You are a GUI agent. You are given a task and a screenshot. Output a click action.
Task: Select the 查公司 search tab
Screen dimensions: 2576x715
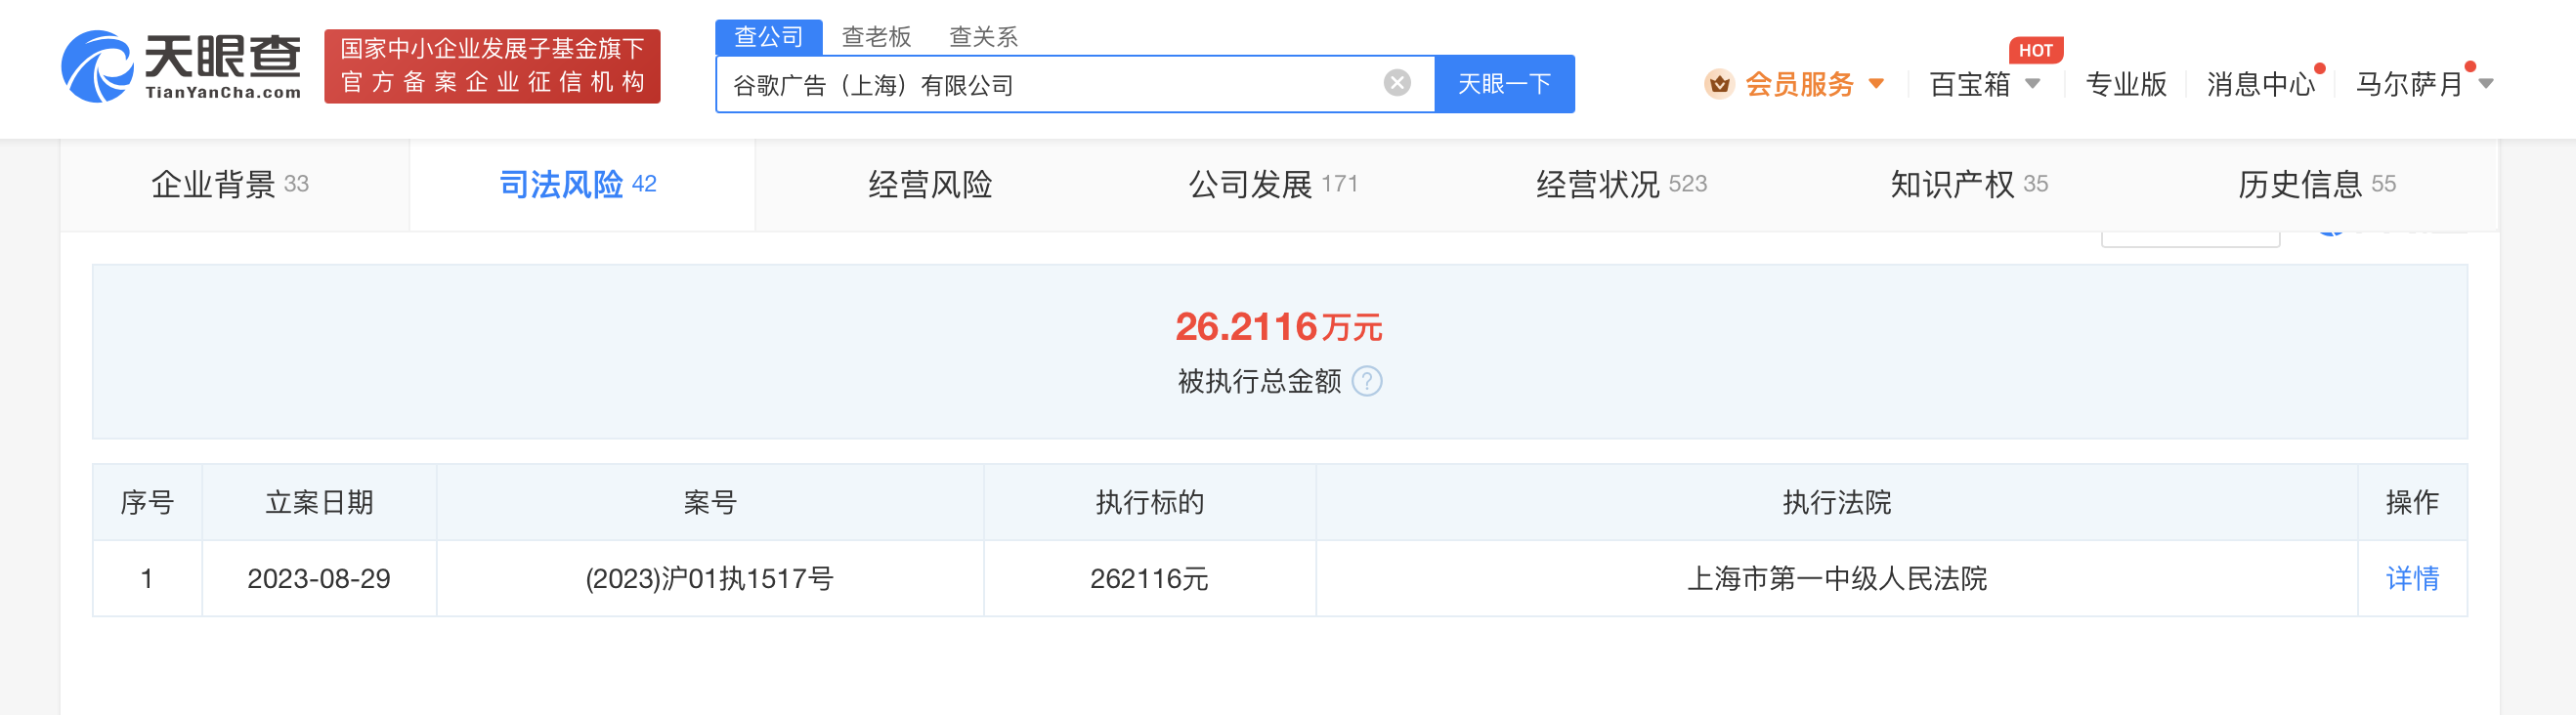pyautogui.click(x=768, y=37)
